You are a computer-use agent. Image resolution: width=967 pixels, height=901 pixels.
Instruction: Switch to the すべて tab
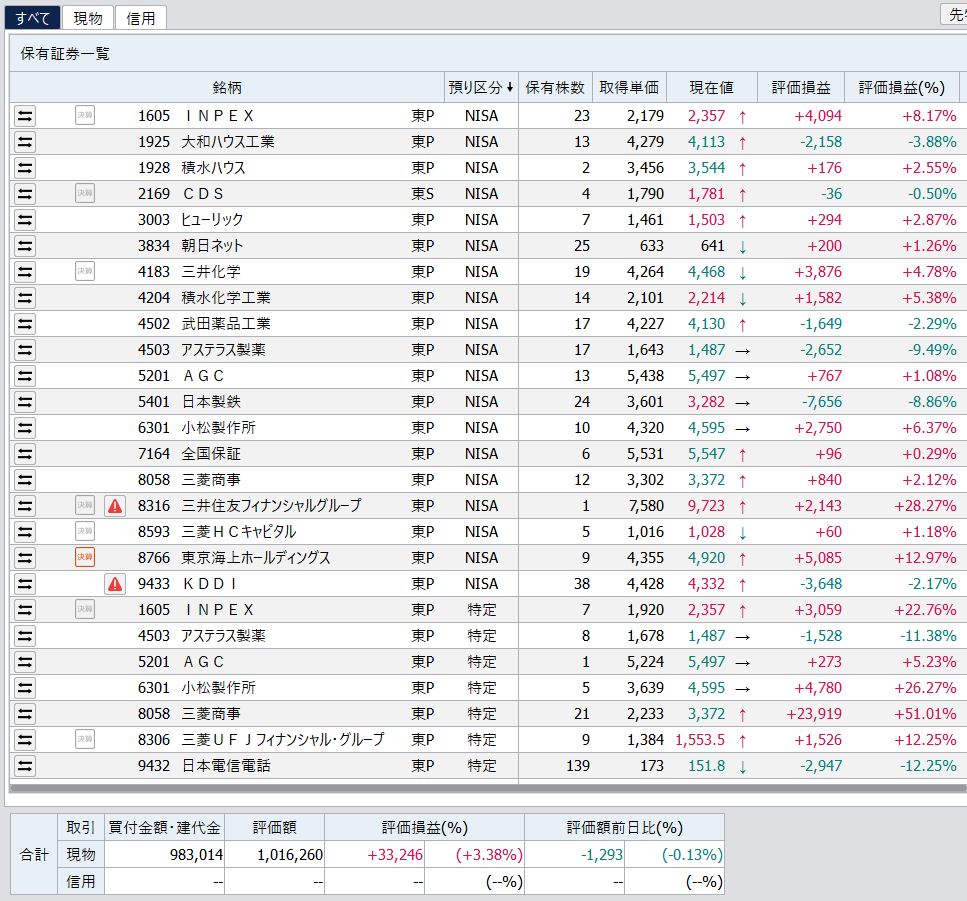[x=32, y=18]
